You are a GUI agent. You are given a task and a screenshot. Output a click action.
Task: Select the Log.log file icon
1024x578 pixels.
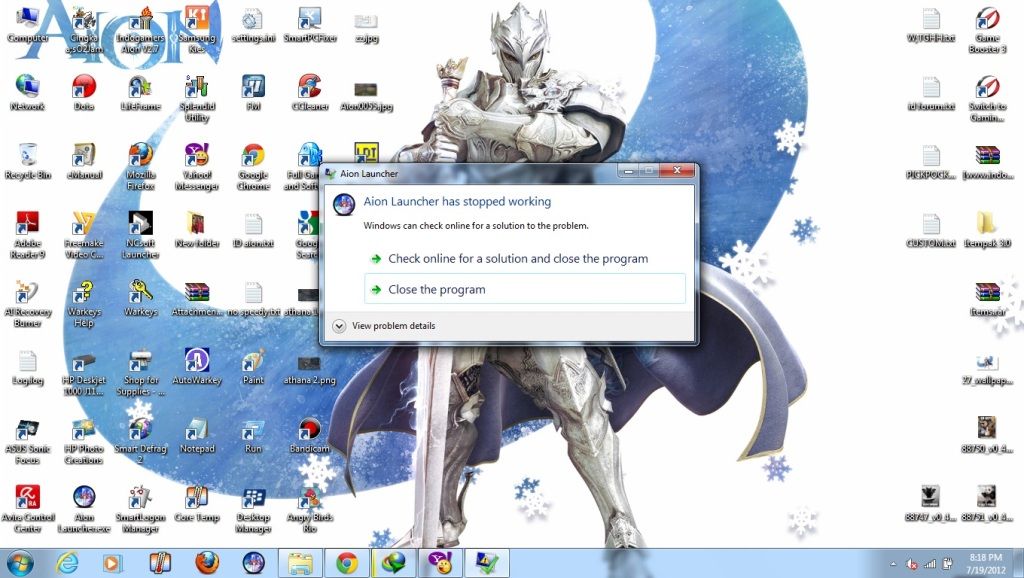pos(27,367)
